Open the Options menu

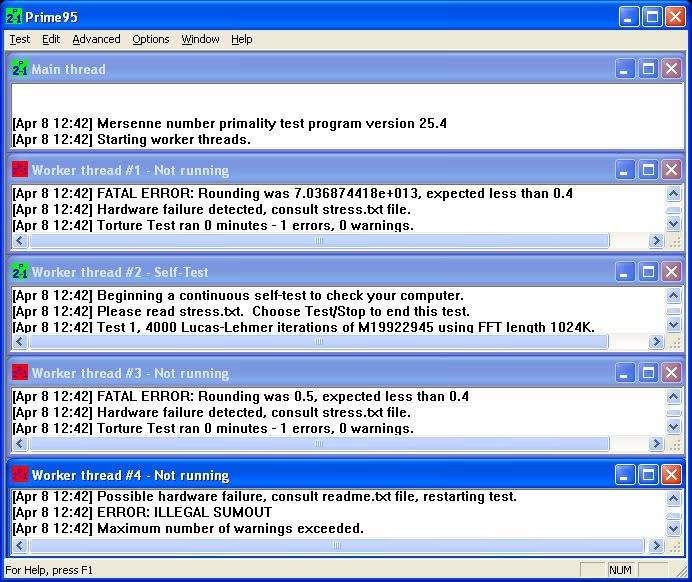[x=151, y=39]
